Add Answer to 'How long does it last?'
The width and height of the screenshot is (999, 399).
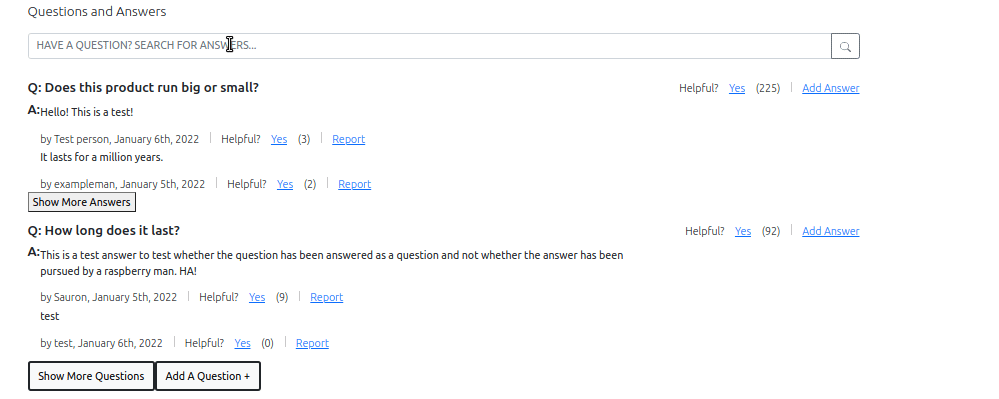(830, 231)
